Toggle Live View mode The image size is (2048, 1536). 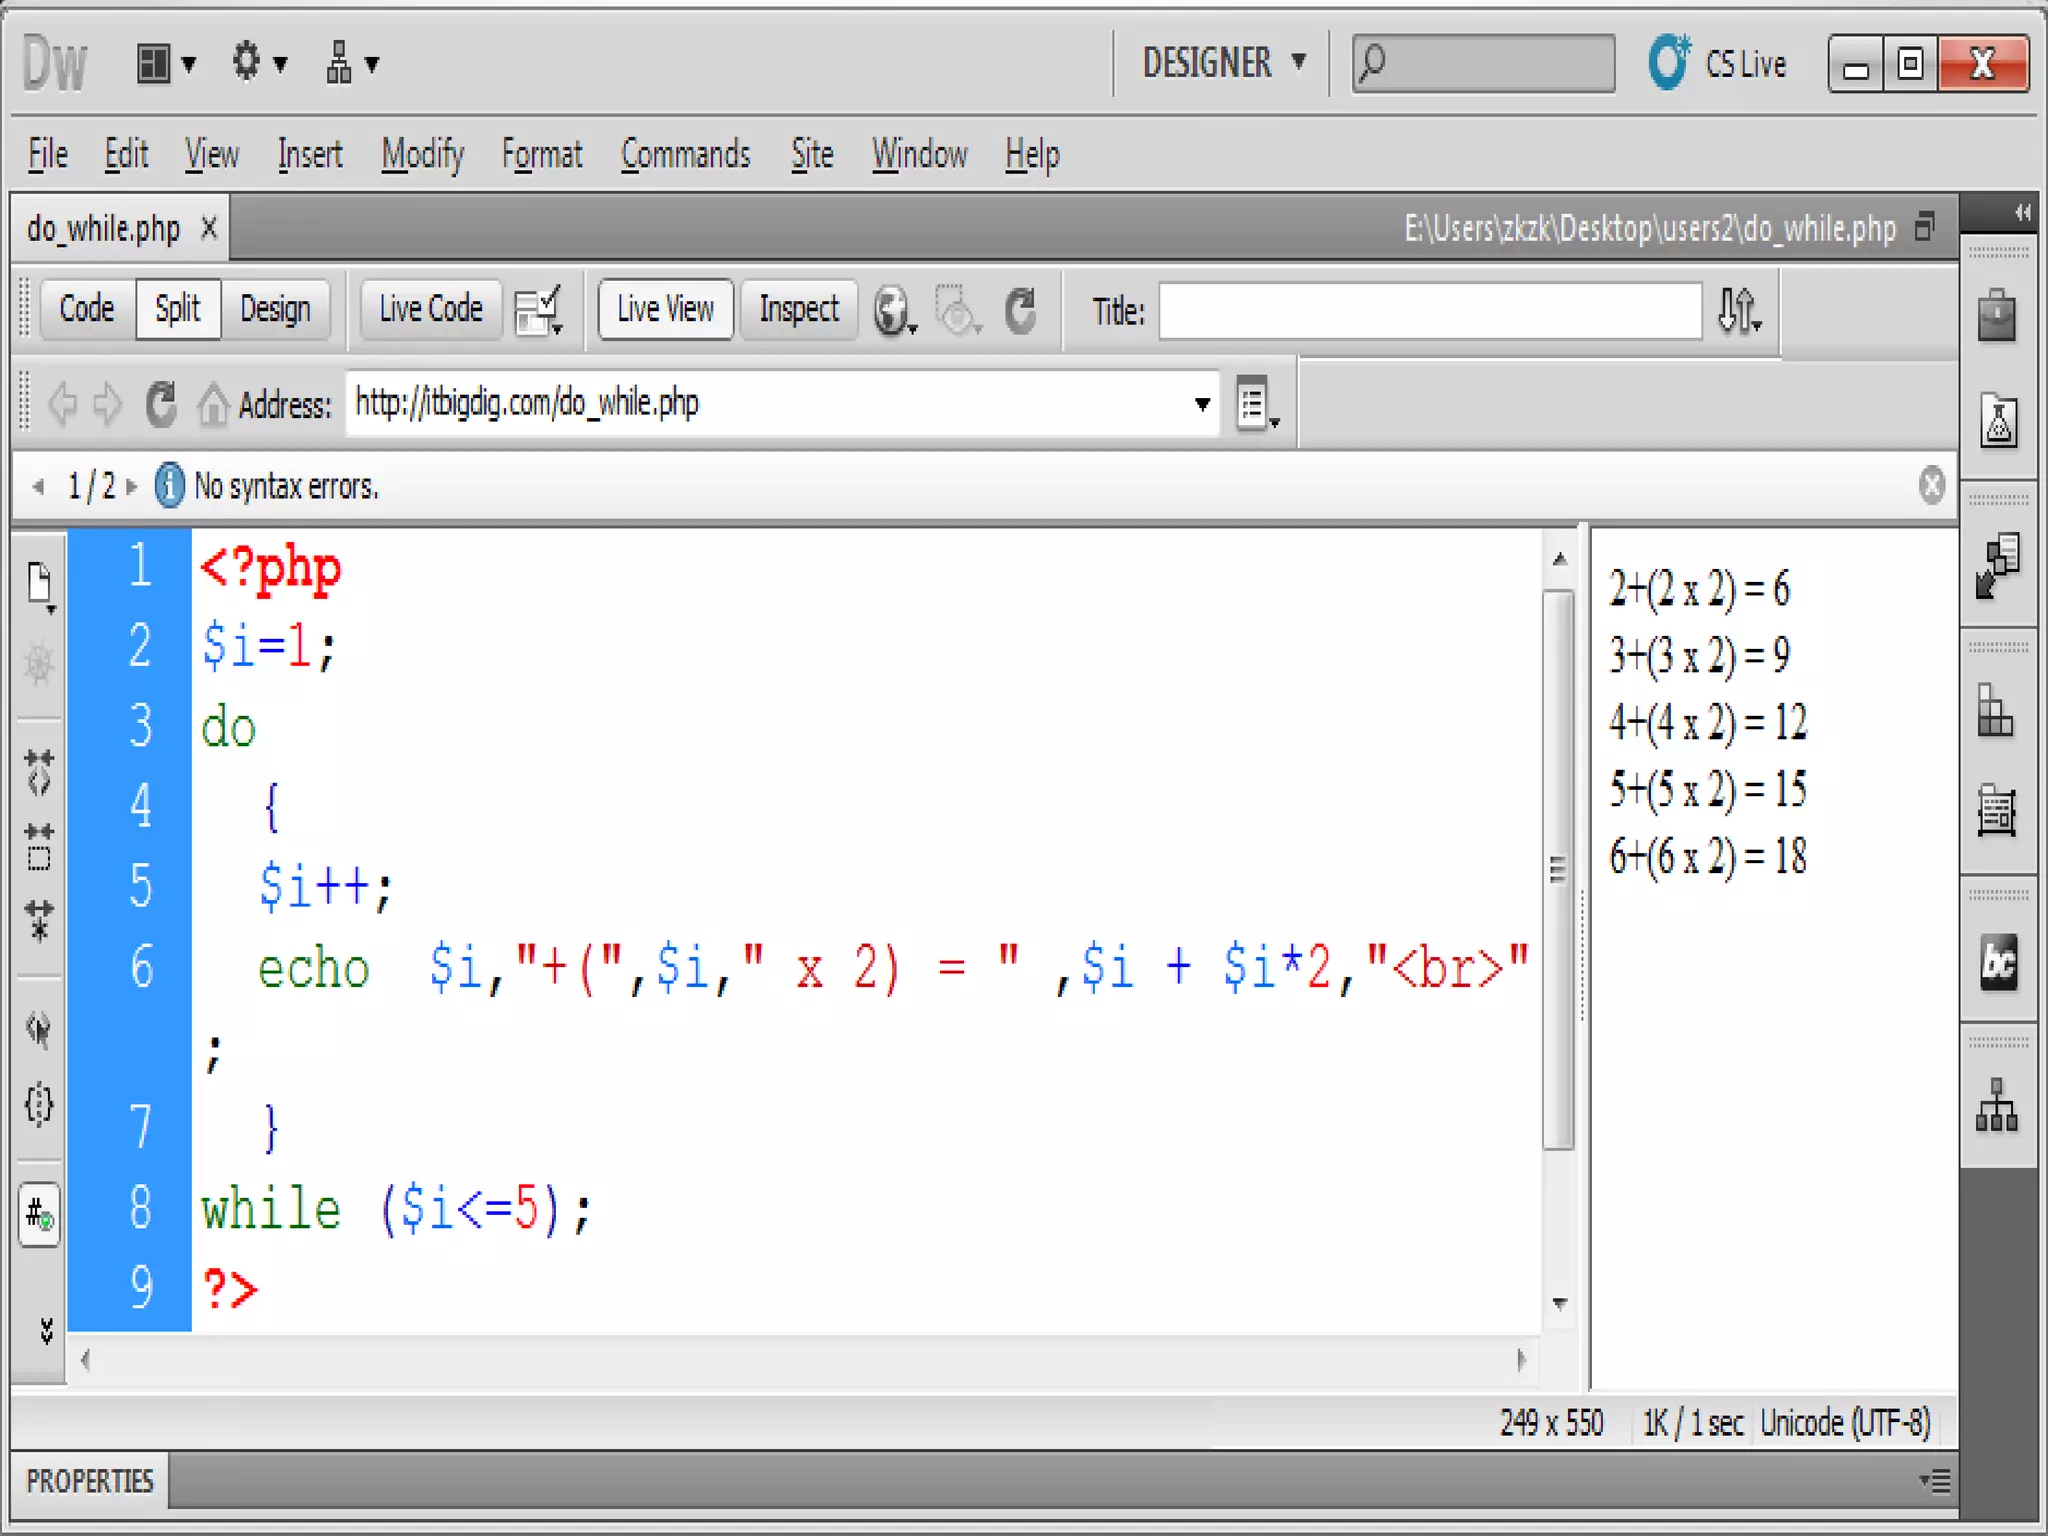point(665,310)
